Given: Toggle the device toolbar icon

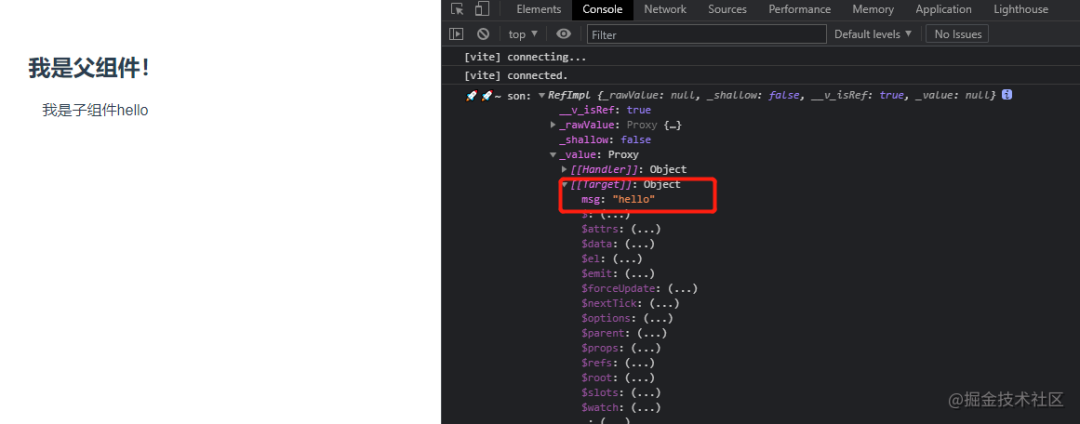Looking at the screenshot, I should [x=481, y=9].
